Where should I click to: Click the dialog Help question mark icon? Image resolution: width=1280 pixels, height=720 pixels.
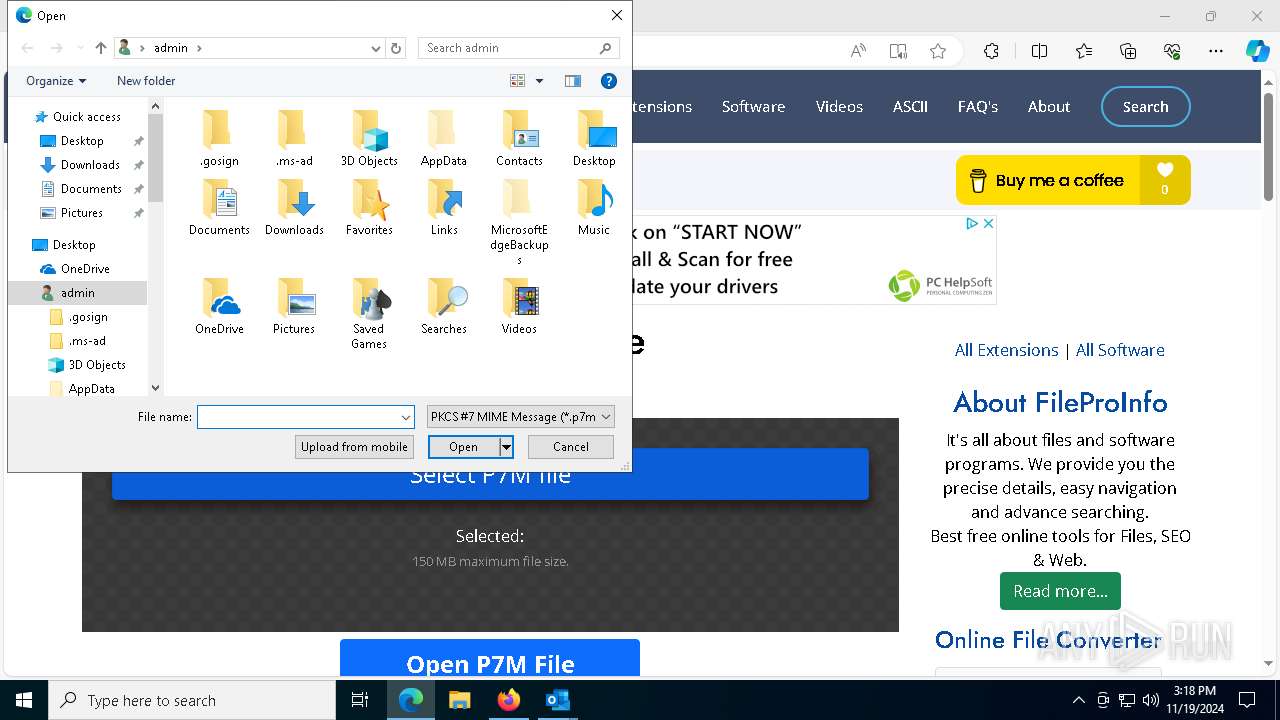coord(608,81)
